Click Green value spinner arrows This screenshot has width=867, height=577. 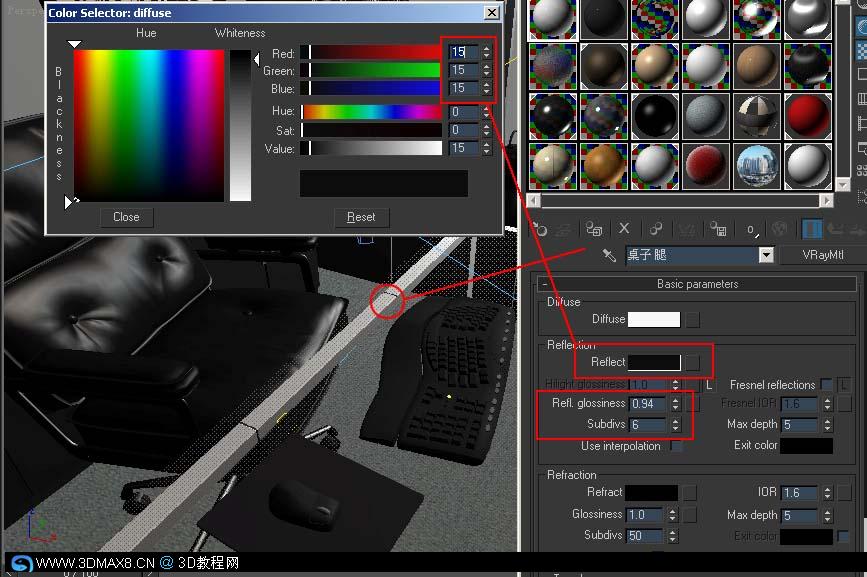coord(486,70)
